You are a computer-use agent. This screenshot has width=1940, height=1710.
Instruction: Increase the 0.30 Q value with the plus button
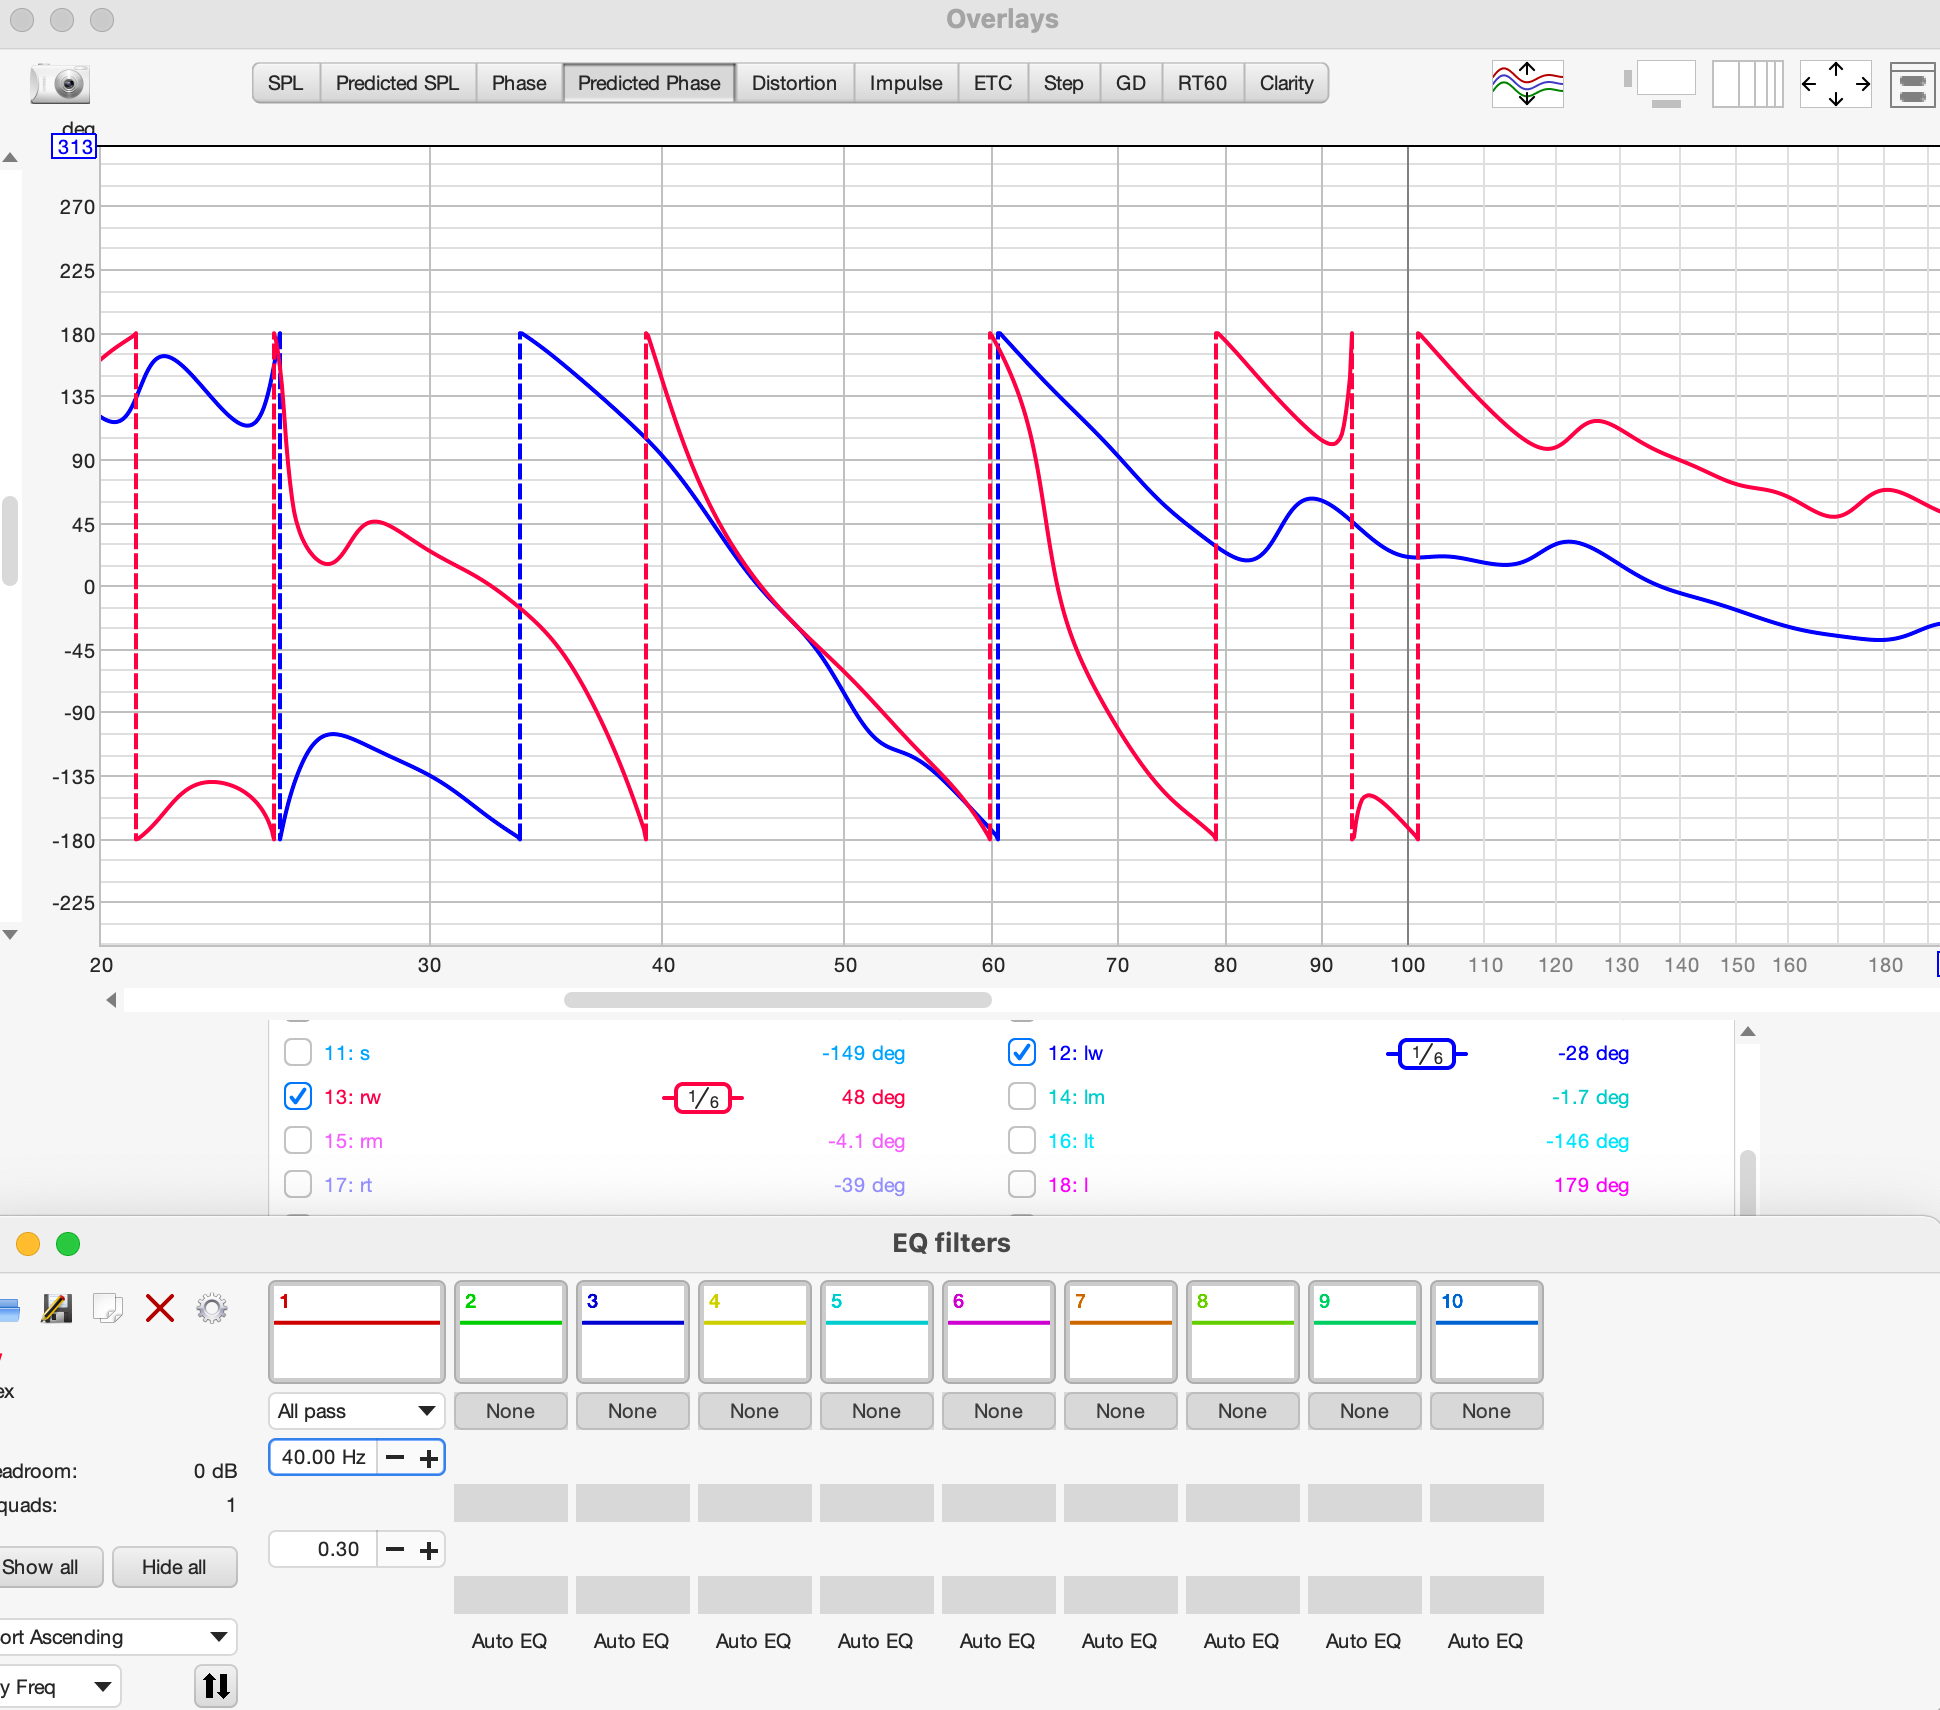click(429, 1550)
